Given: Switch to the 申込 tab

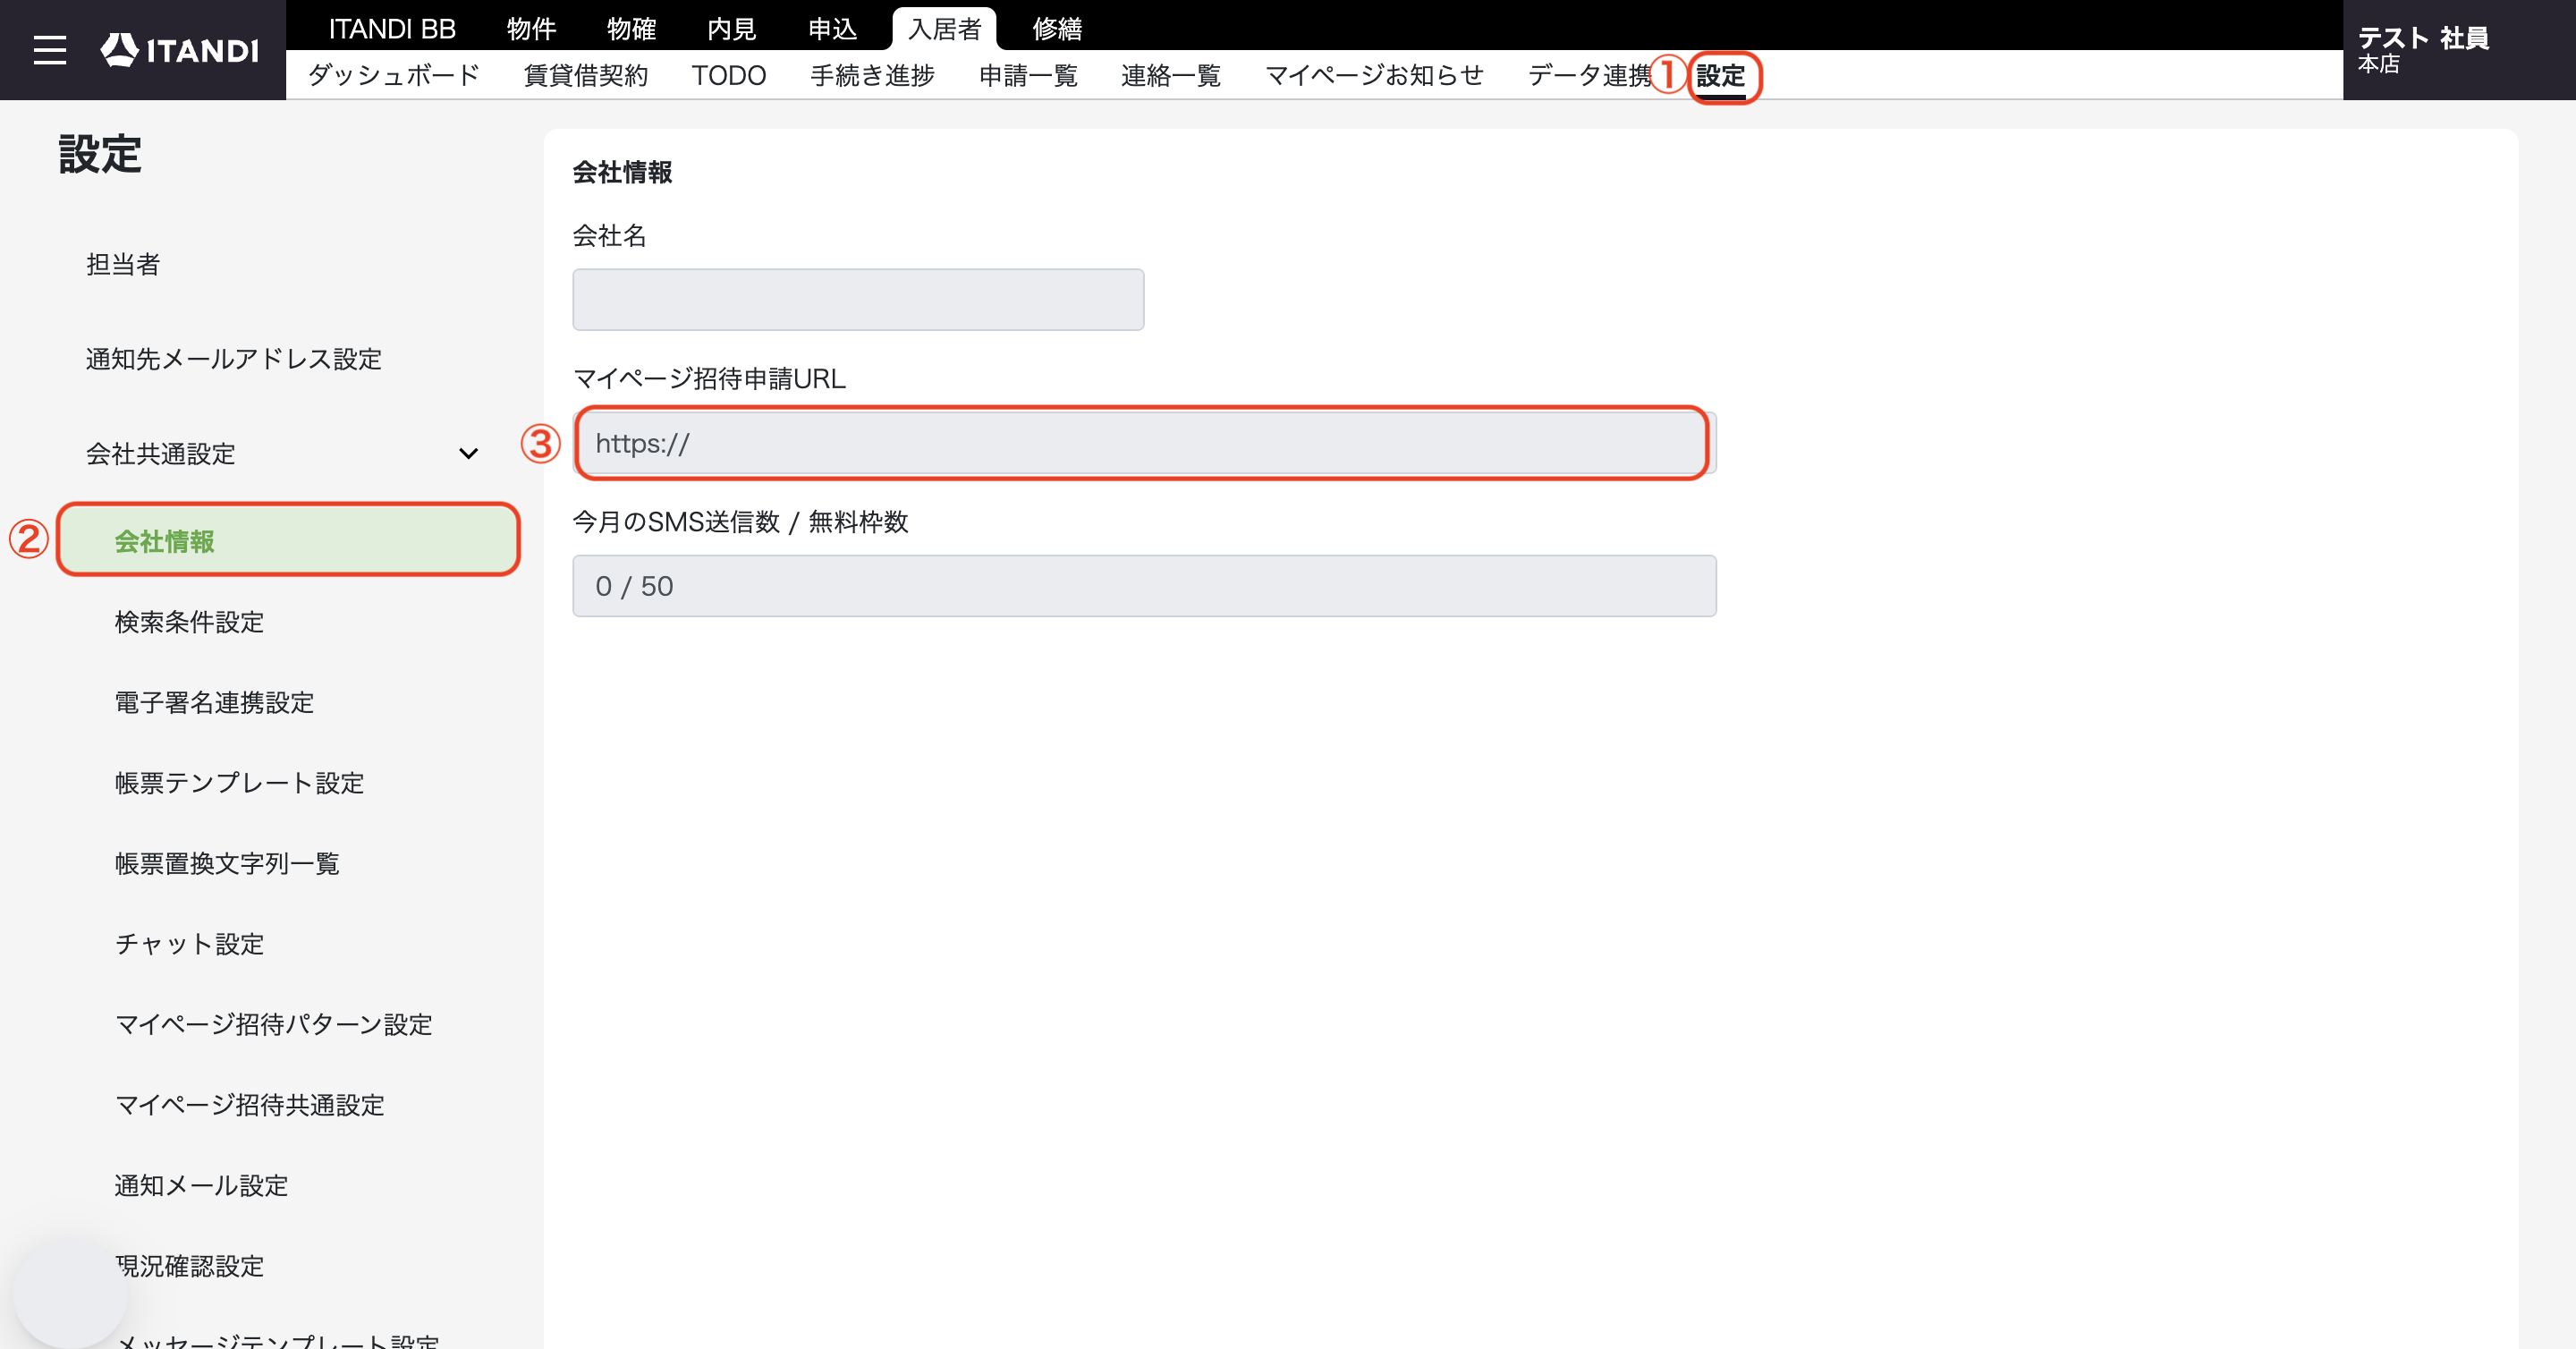Looking at the screenshot, I should (832, 29).
